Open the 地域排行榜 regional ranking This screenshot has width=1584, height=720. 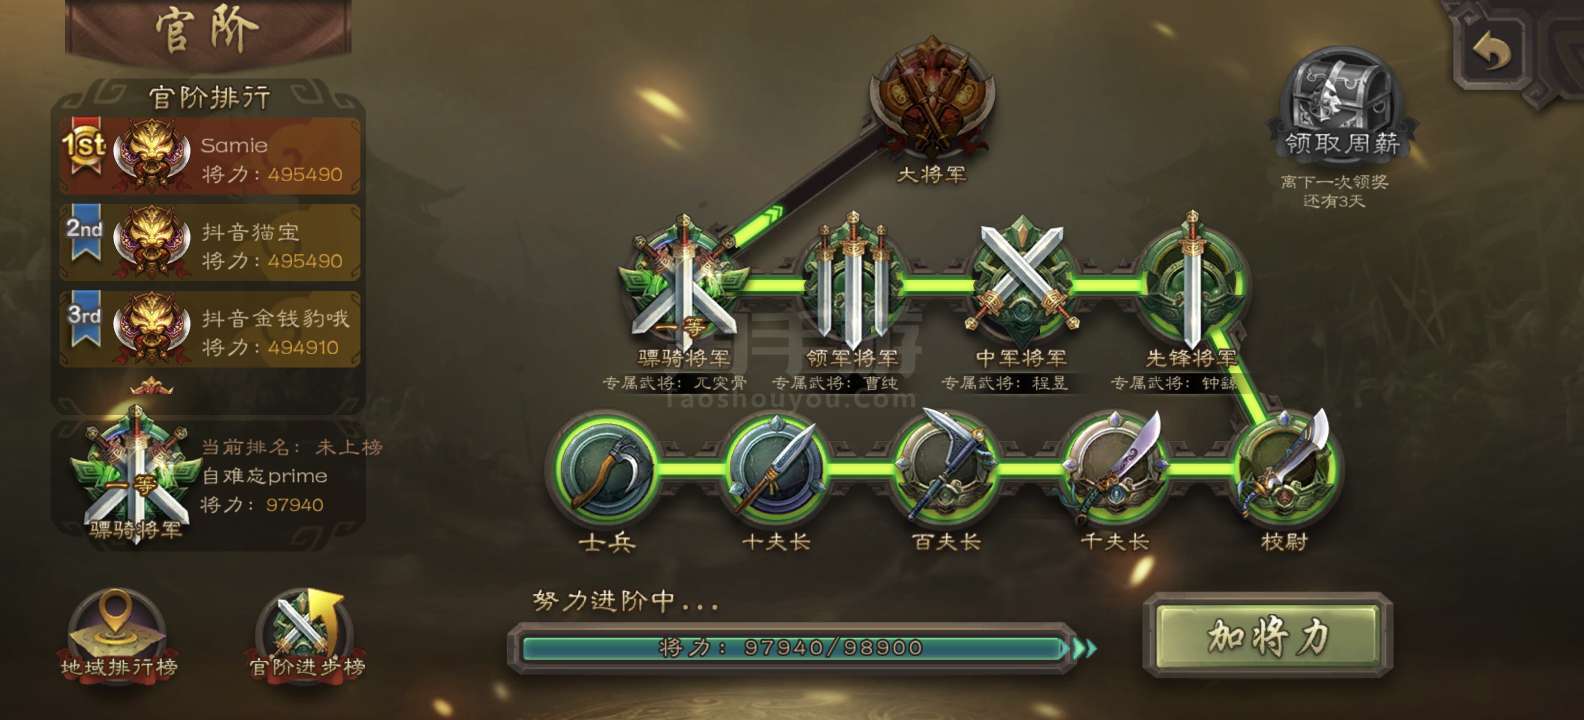pos(118,634)
